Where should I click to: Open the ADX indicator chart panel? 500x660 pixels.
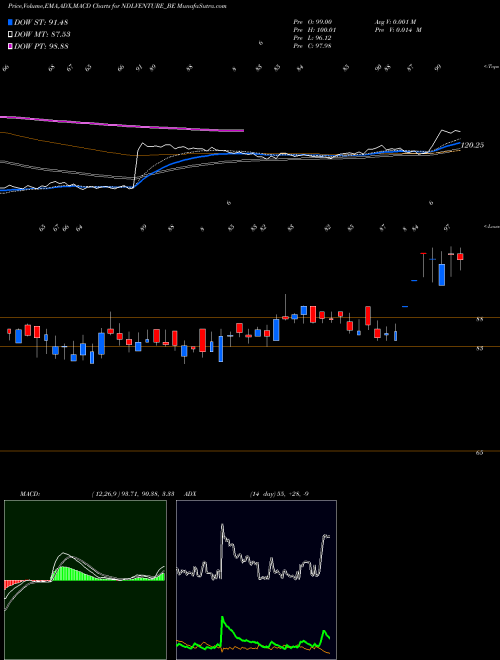(x=256, y=580)
